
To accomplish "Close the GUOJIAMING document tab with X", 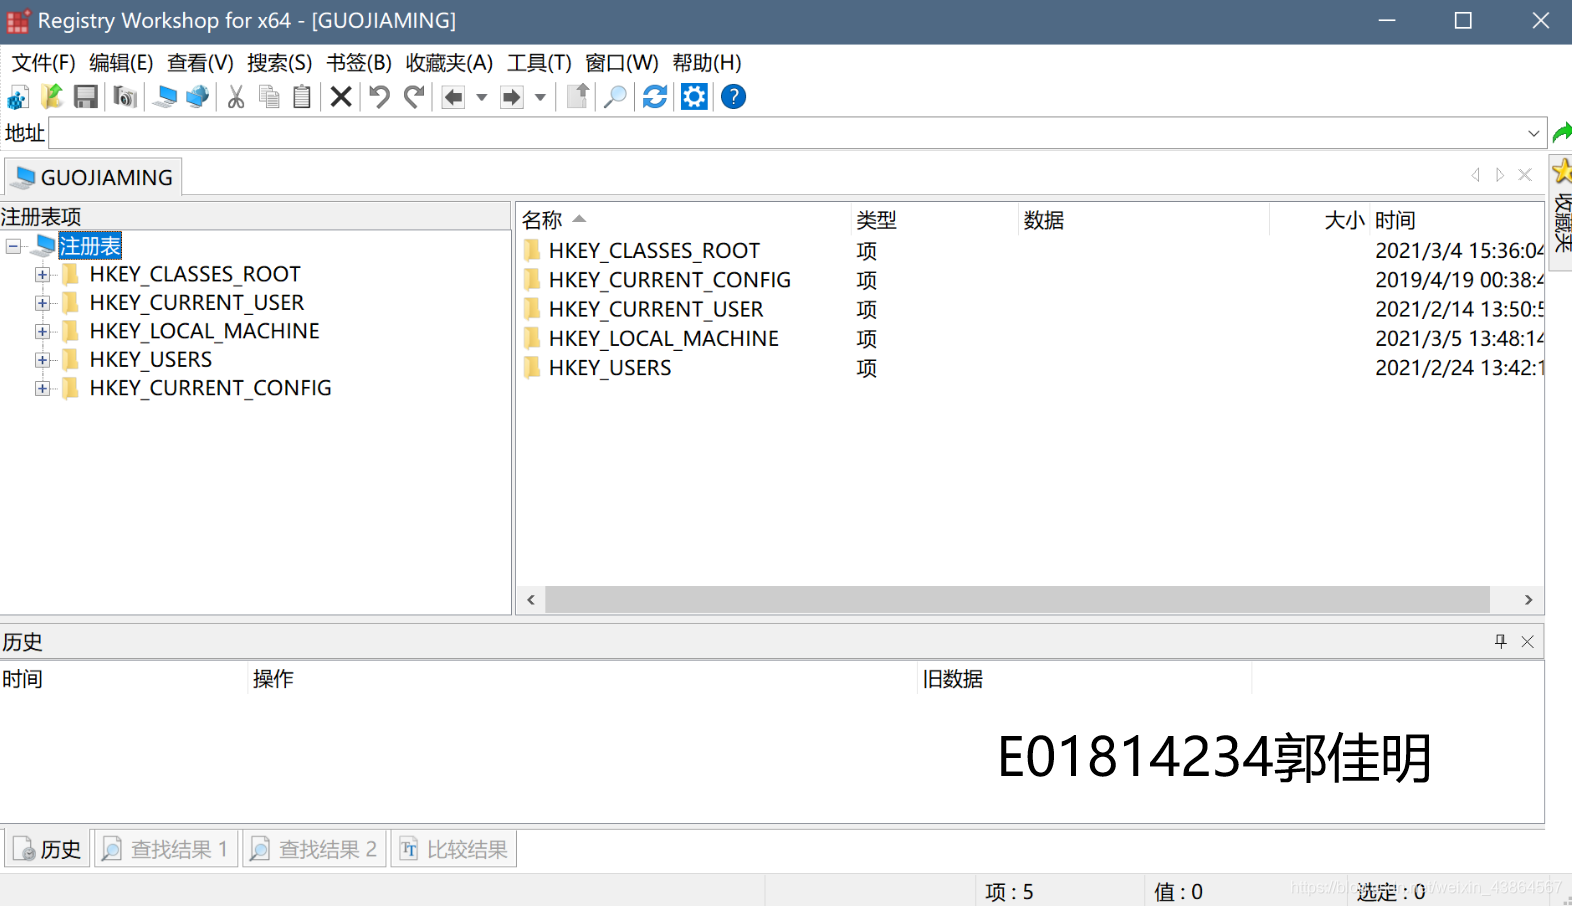I will 1525,174.
